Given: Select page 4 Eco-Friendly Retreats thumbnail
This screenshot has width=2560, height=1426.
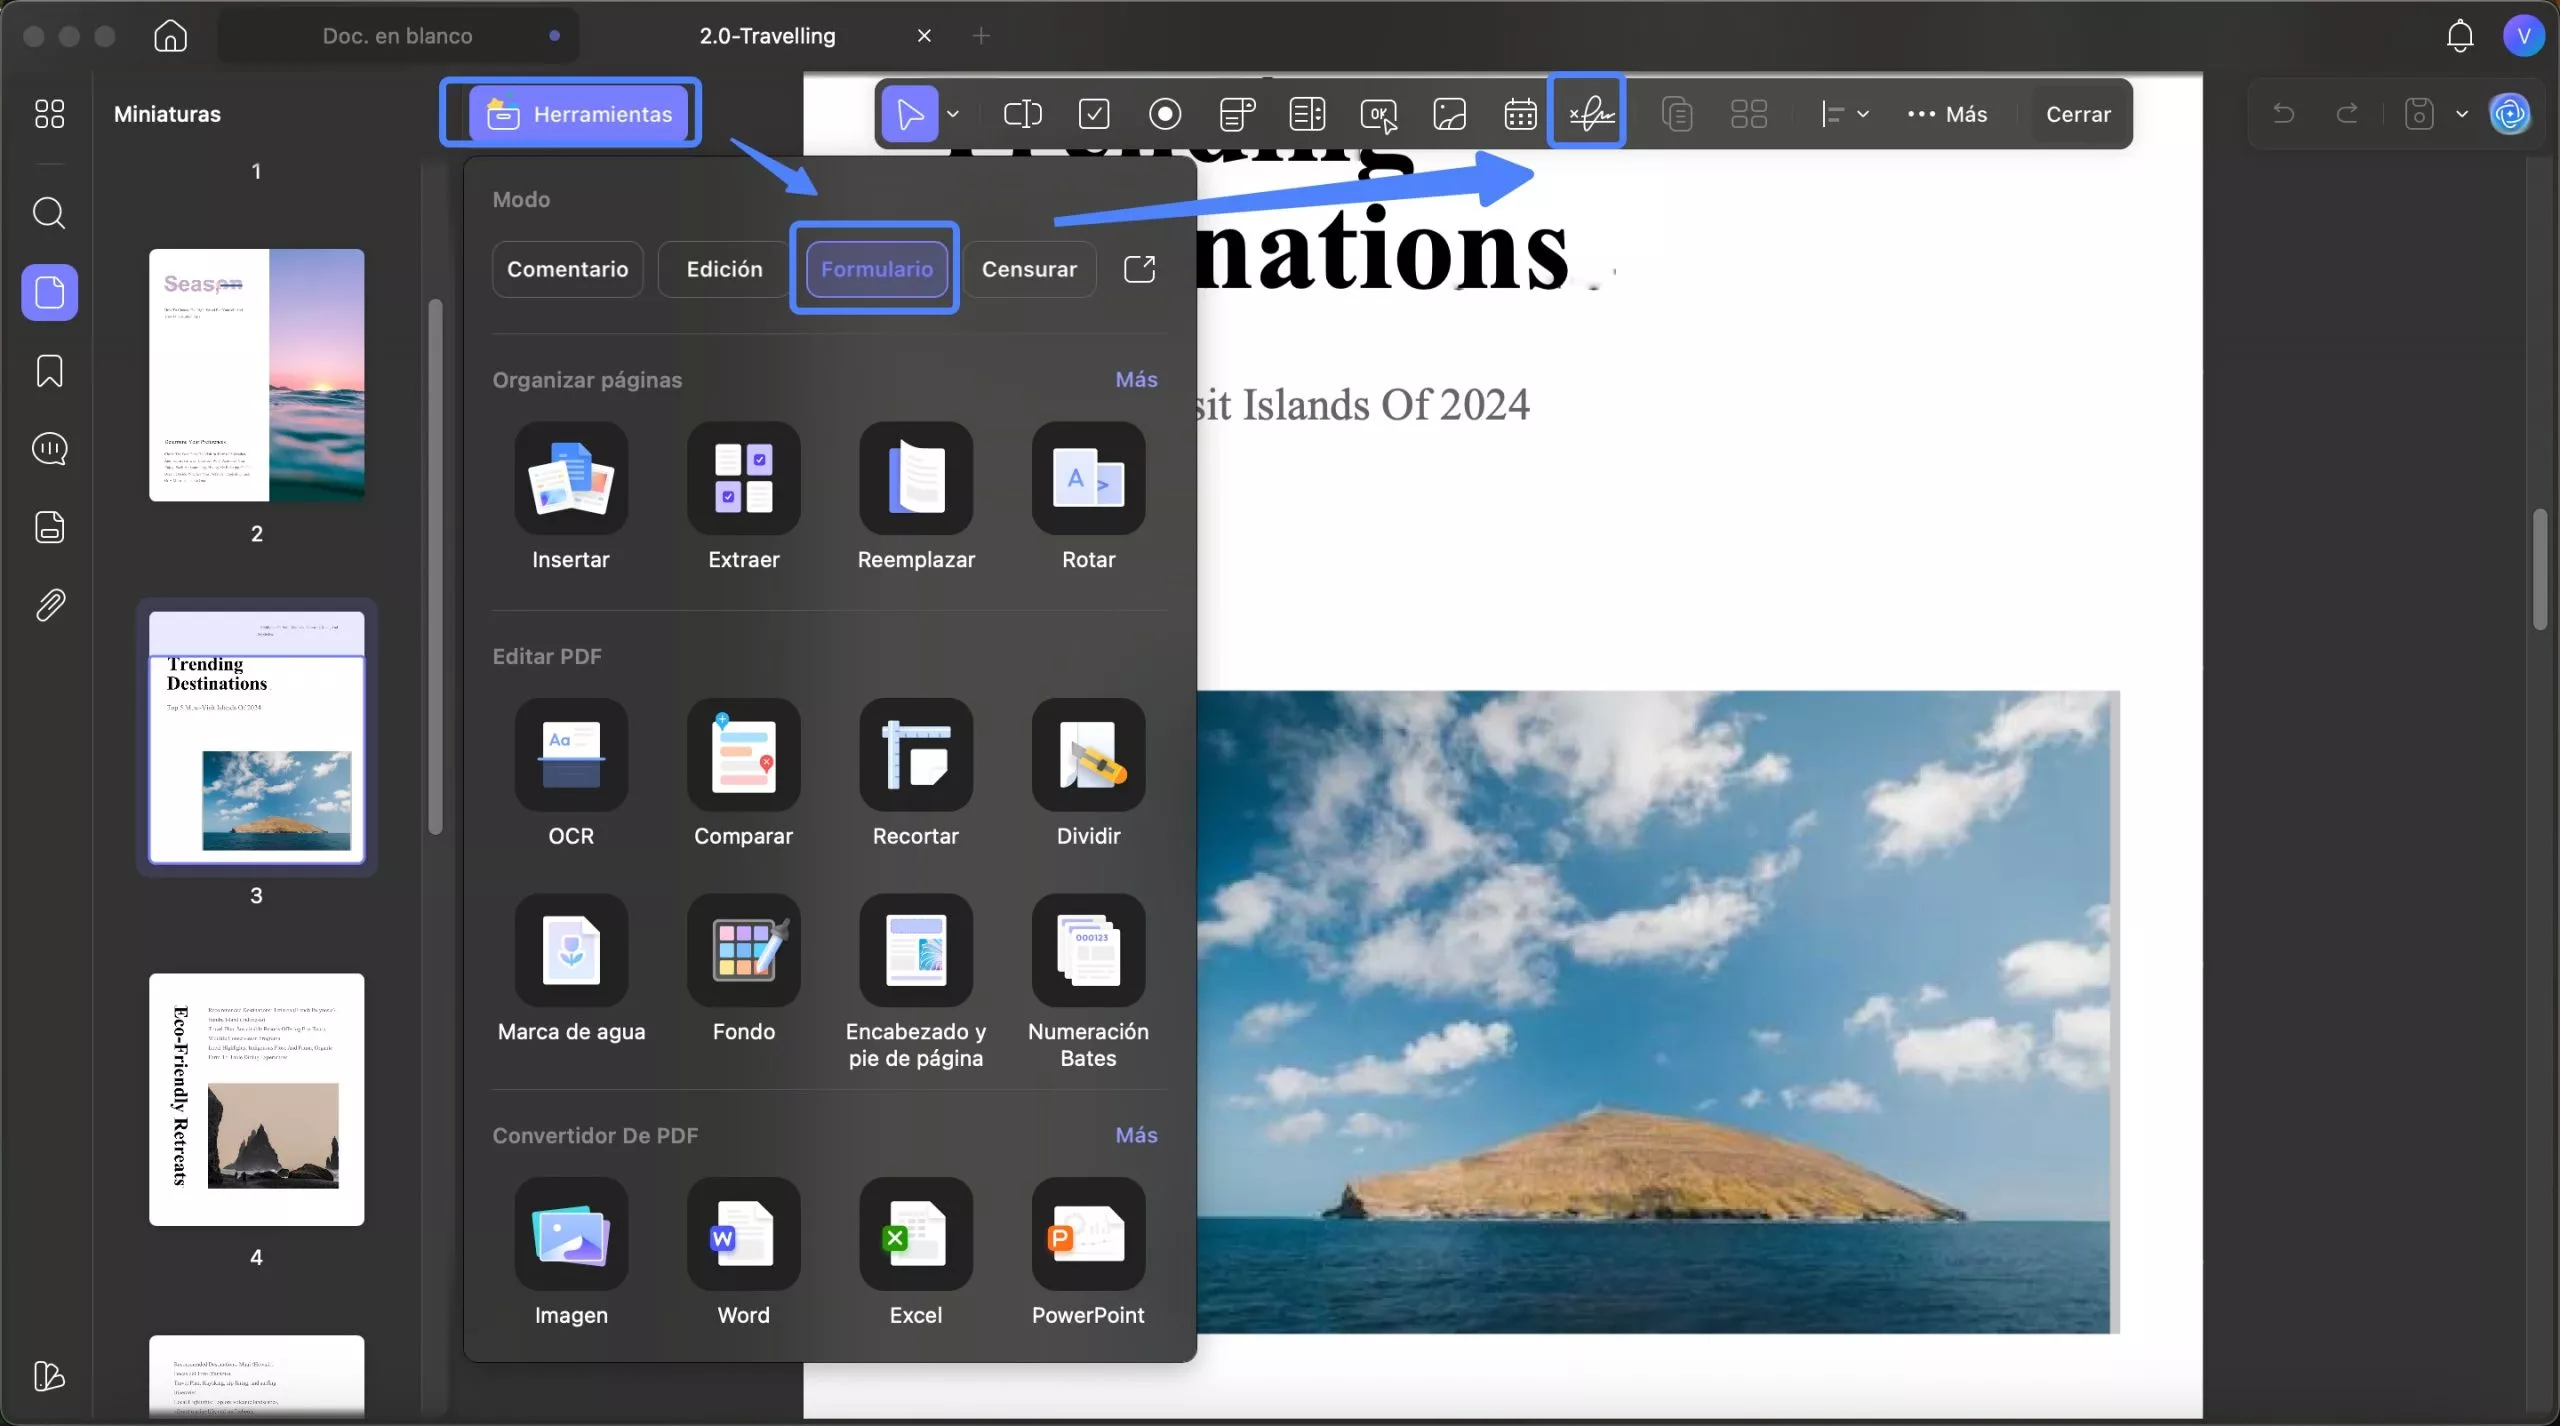Looking at the screenshot, I should pos(256,1099).
